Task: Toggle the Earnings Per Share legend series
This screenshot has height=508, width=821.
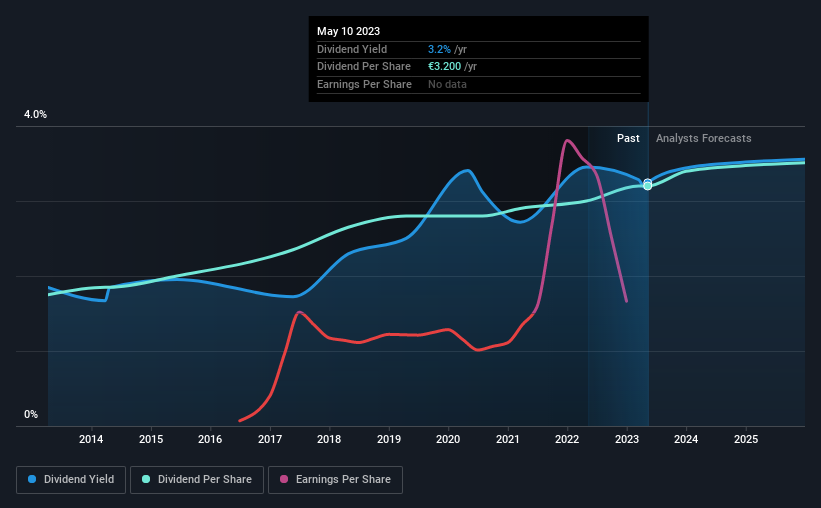Action: tap(335, 479)
